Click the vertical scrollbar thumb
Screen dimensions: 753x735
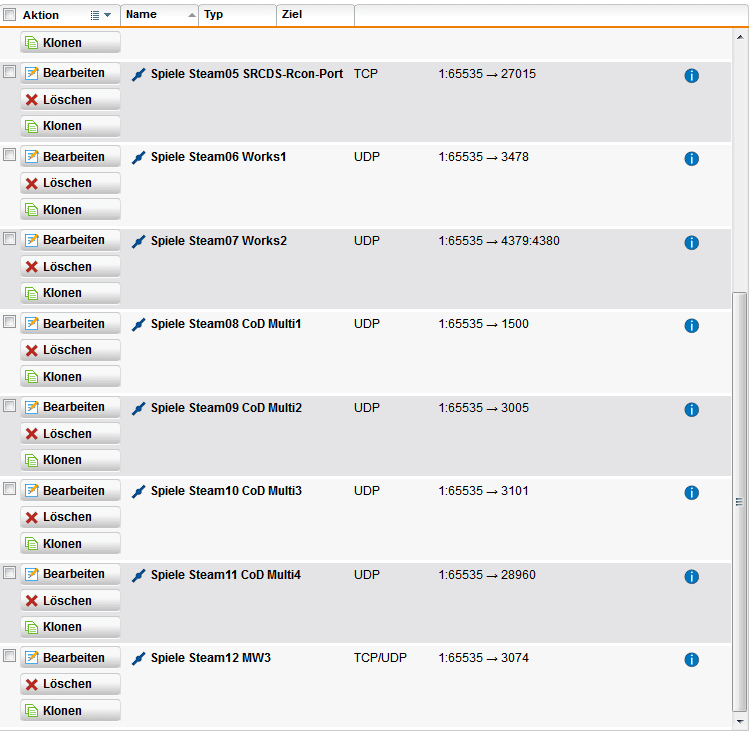pyautogui.click(x=740, y=500)
